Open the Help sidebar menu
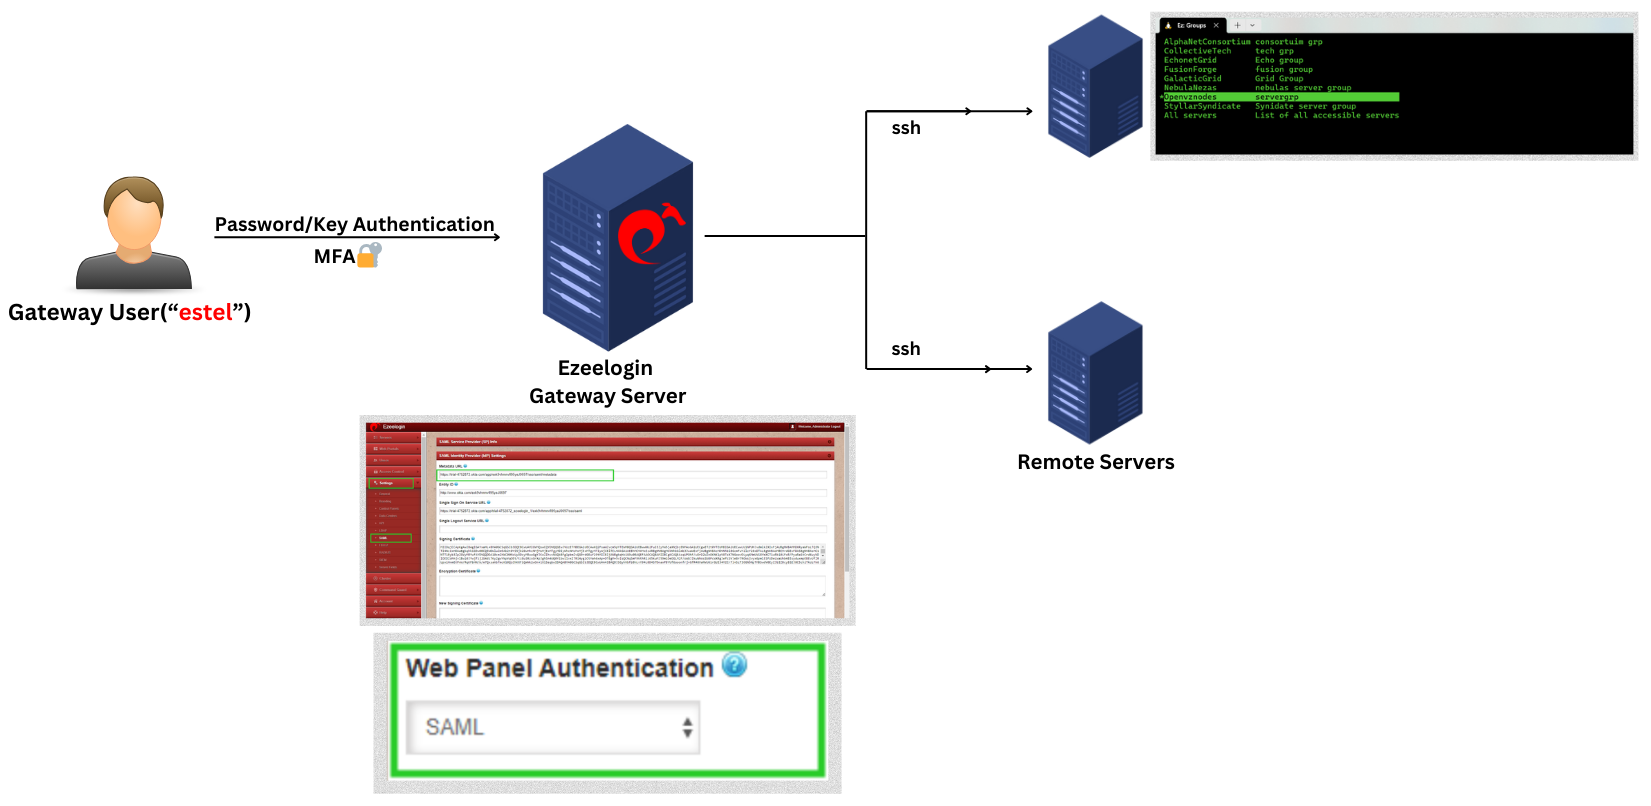Viewport: 1651px width, 806px height. click(393, 612)
